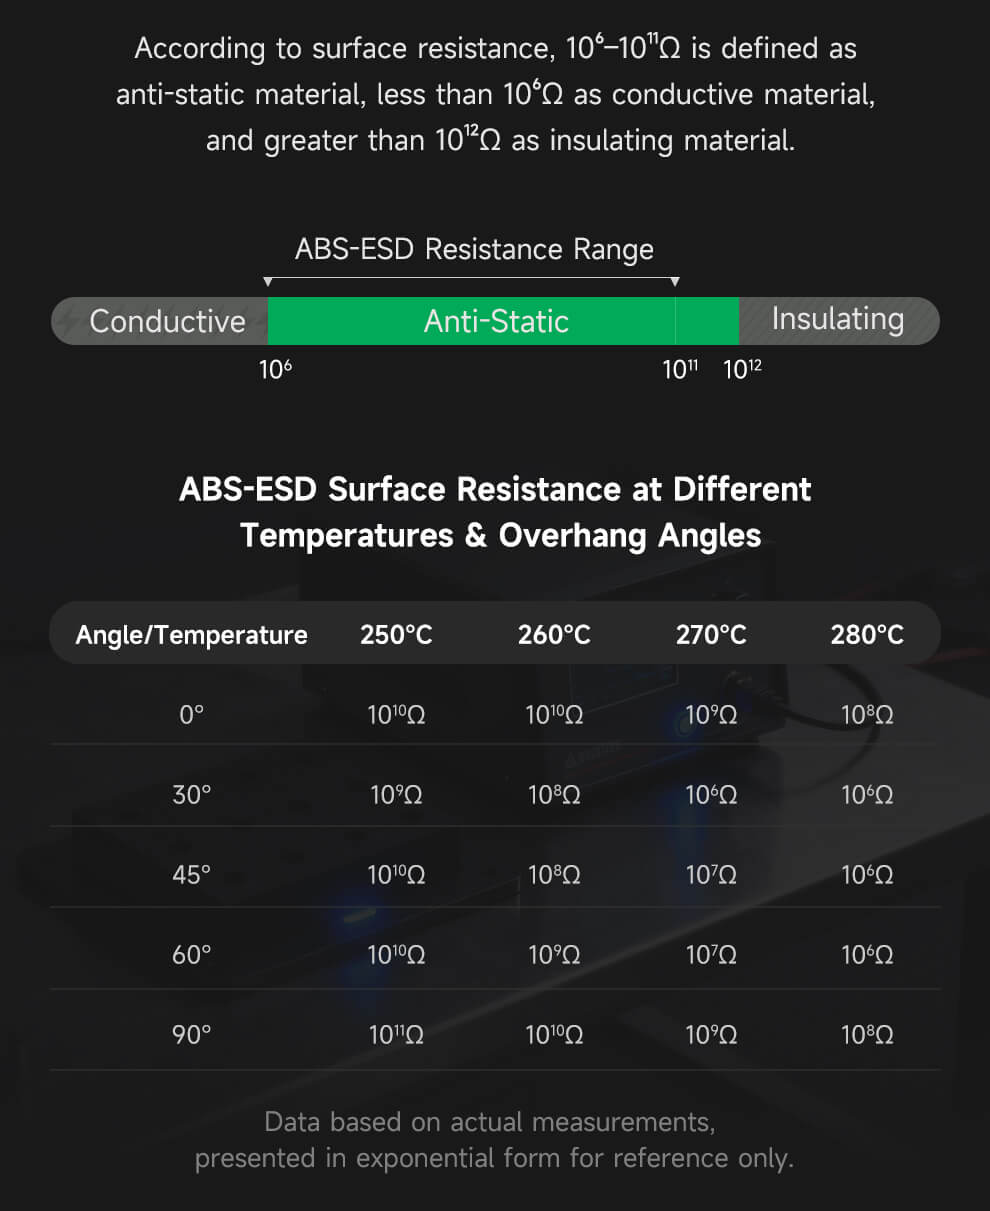This screenshot has width=990, height=1211.
Task: Select the 280°C column header
Action: (867, 635)
